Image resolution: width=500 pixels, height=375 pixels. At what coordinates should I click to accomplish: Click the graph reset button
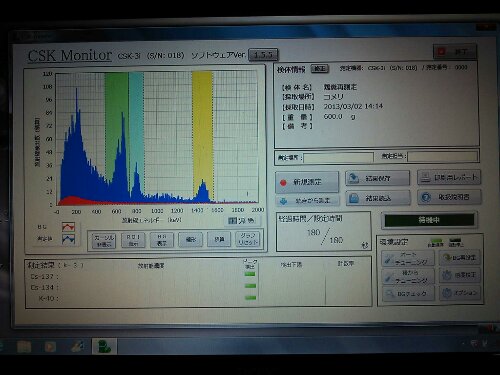click(247, 239)
